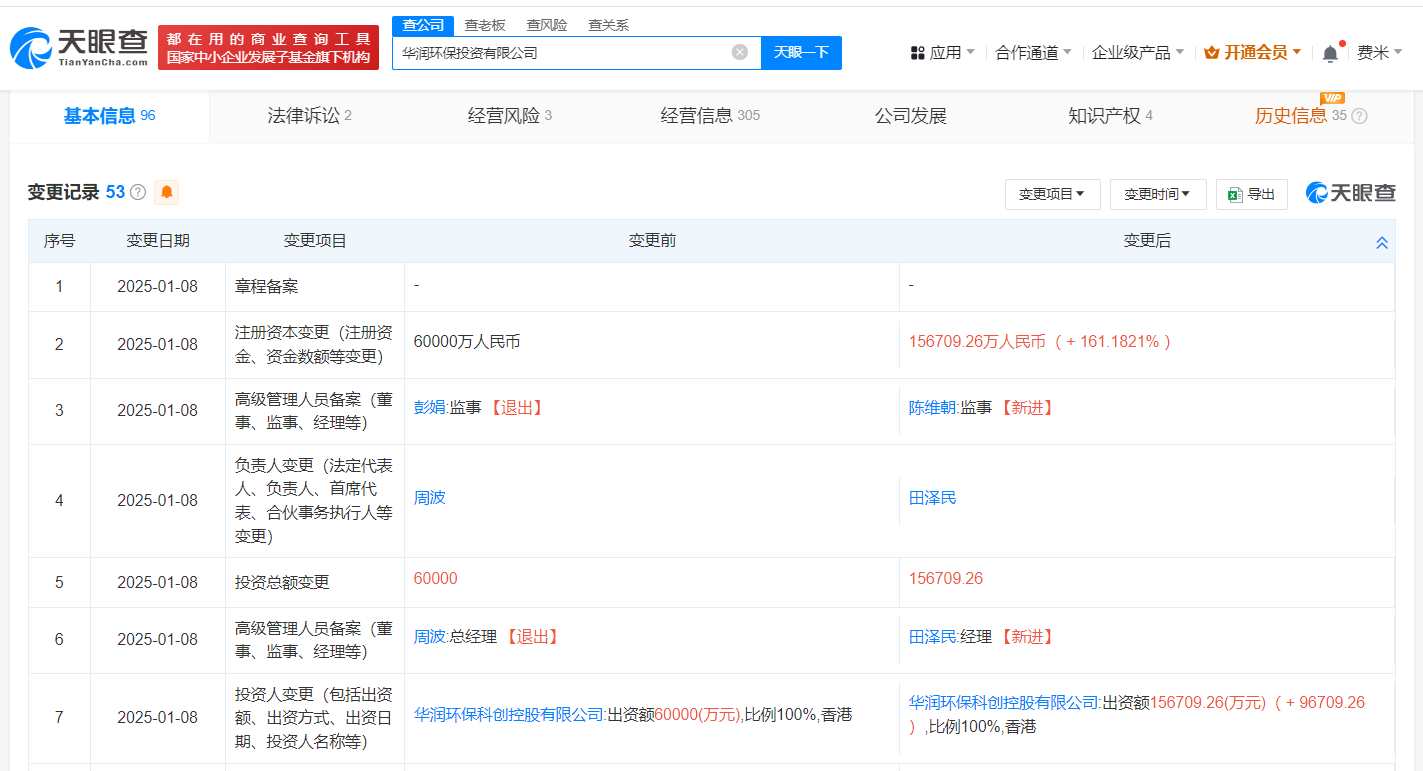Open 周波 link in row 4
Viewport: 1423px width, 771px height.
point(430,497)
